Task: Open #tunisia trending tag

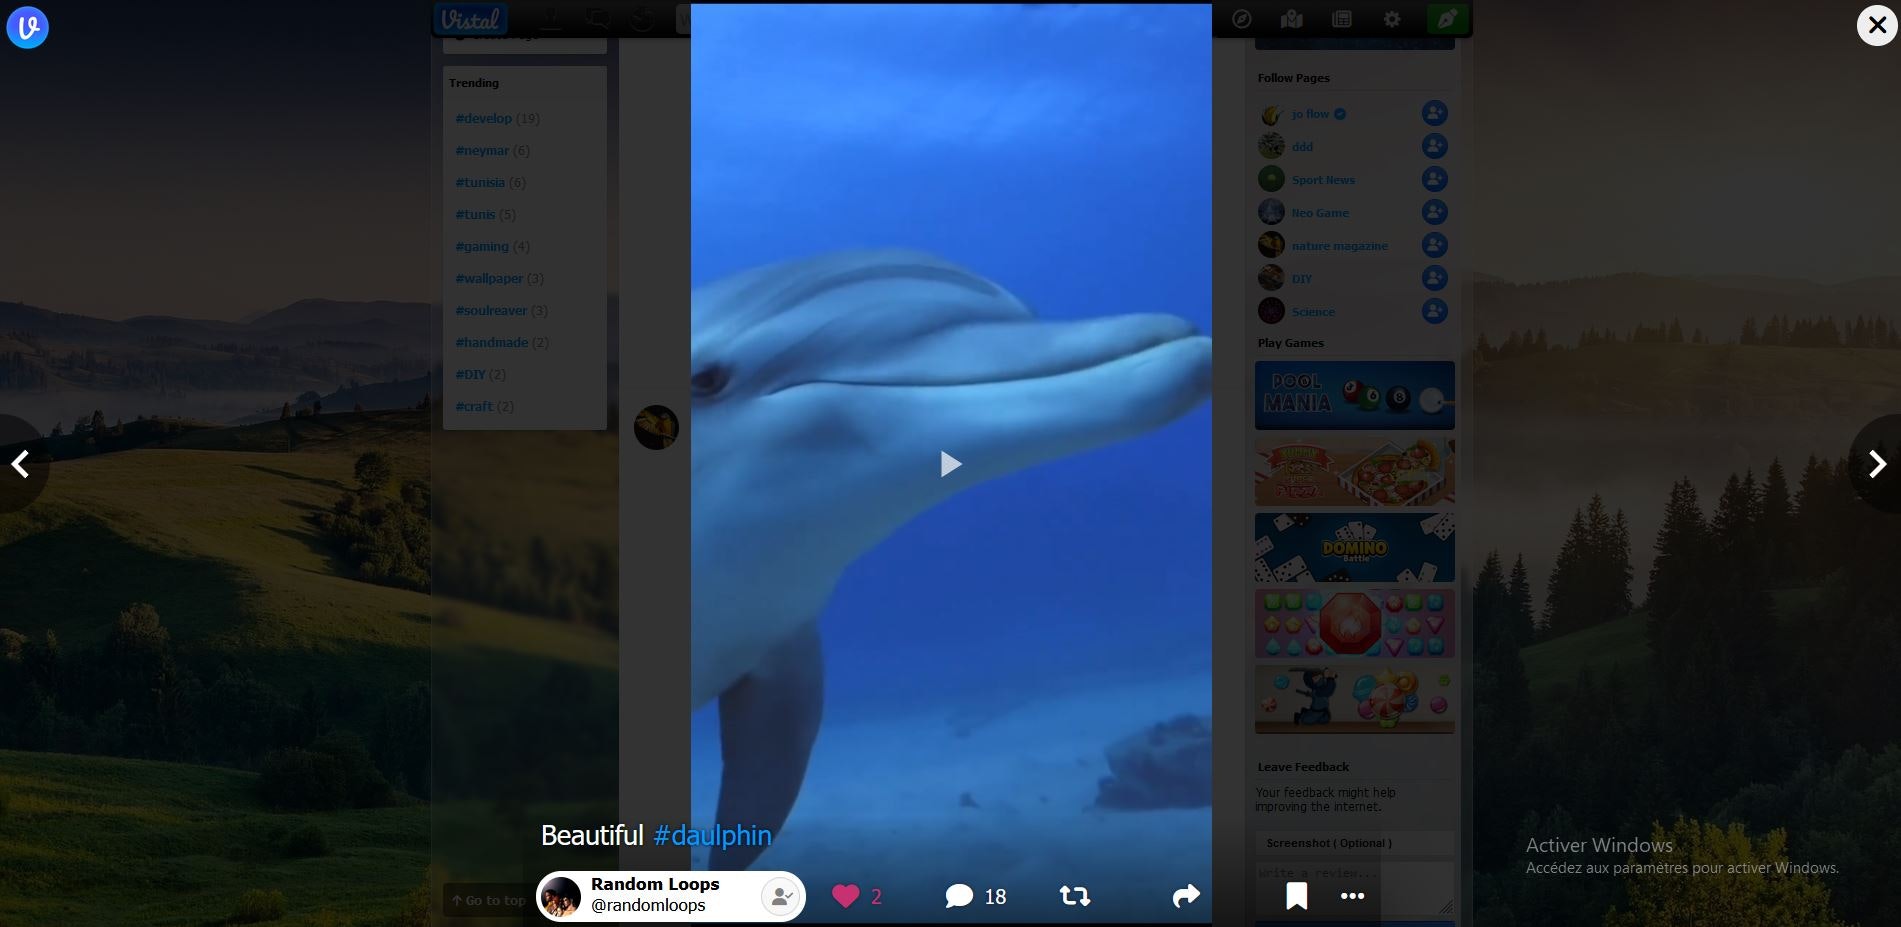Action: [x=480, y=182]
